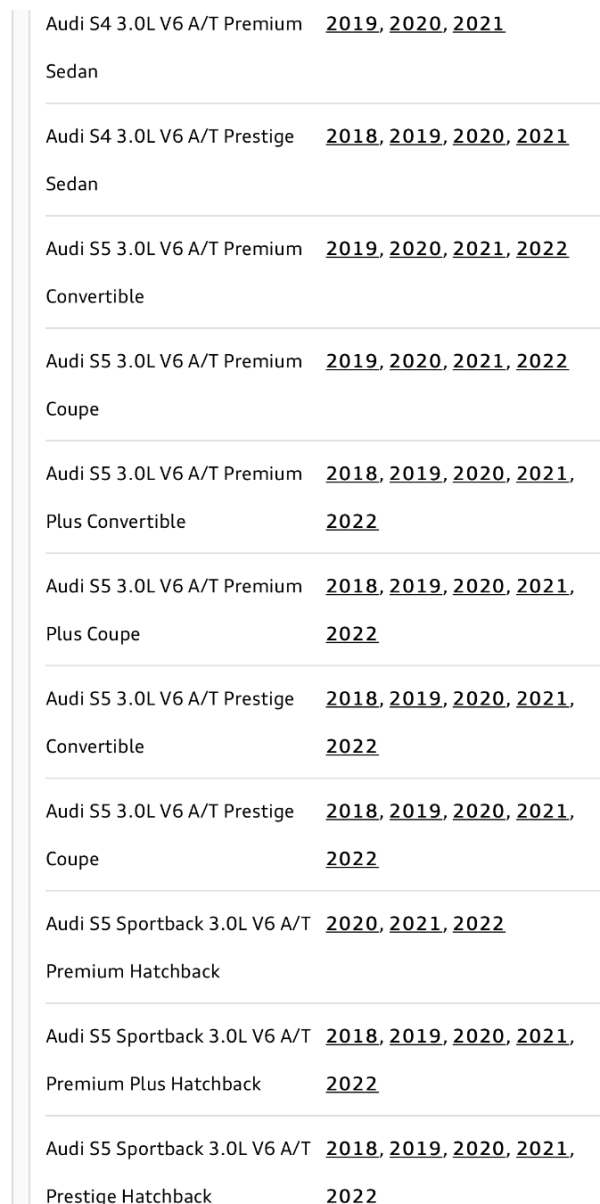
Task: Open 2019 for S5 Premium Plus Coupe
Action: [x=416, y=585]
